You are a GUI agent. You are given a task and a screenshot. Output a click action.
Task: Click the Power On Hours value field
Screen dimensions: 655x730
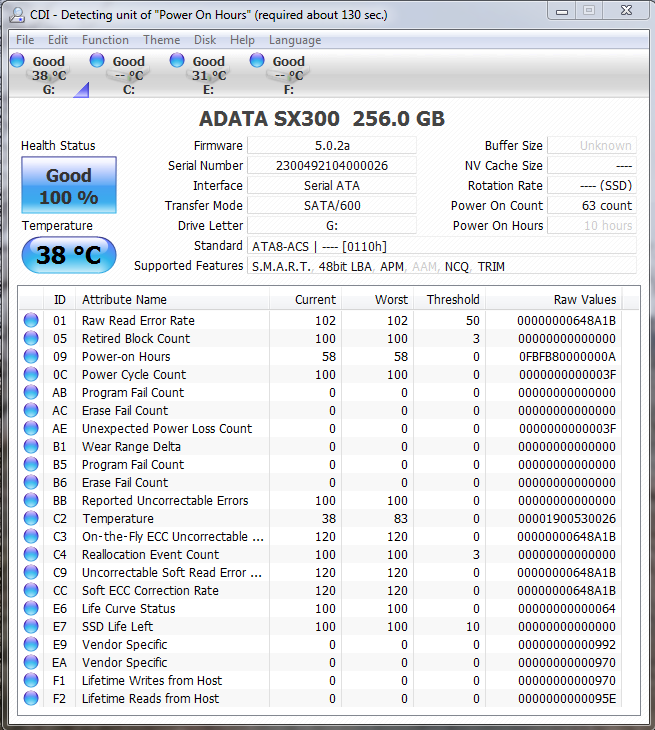(591, 226)
